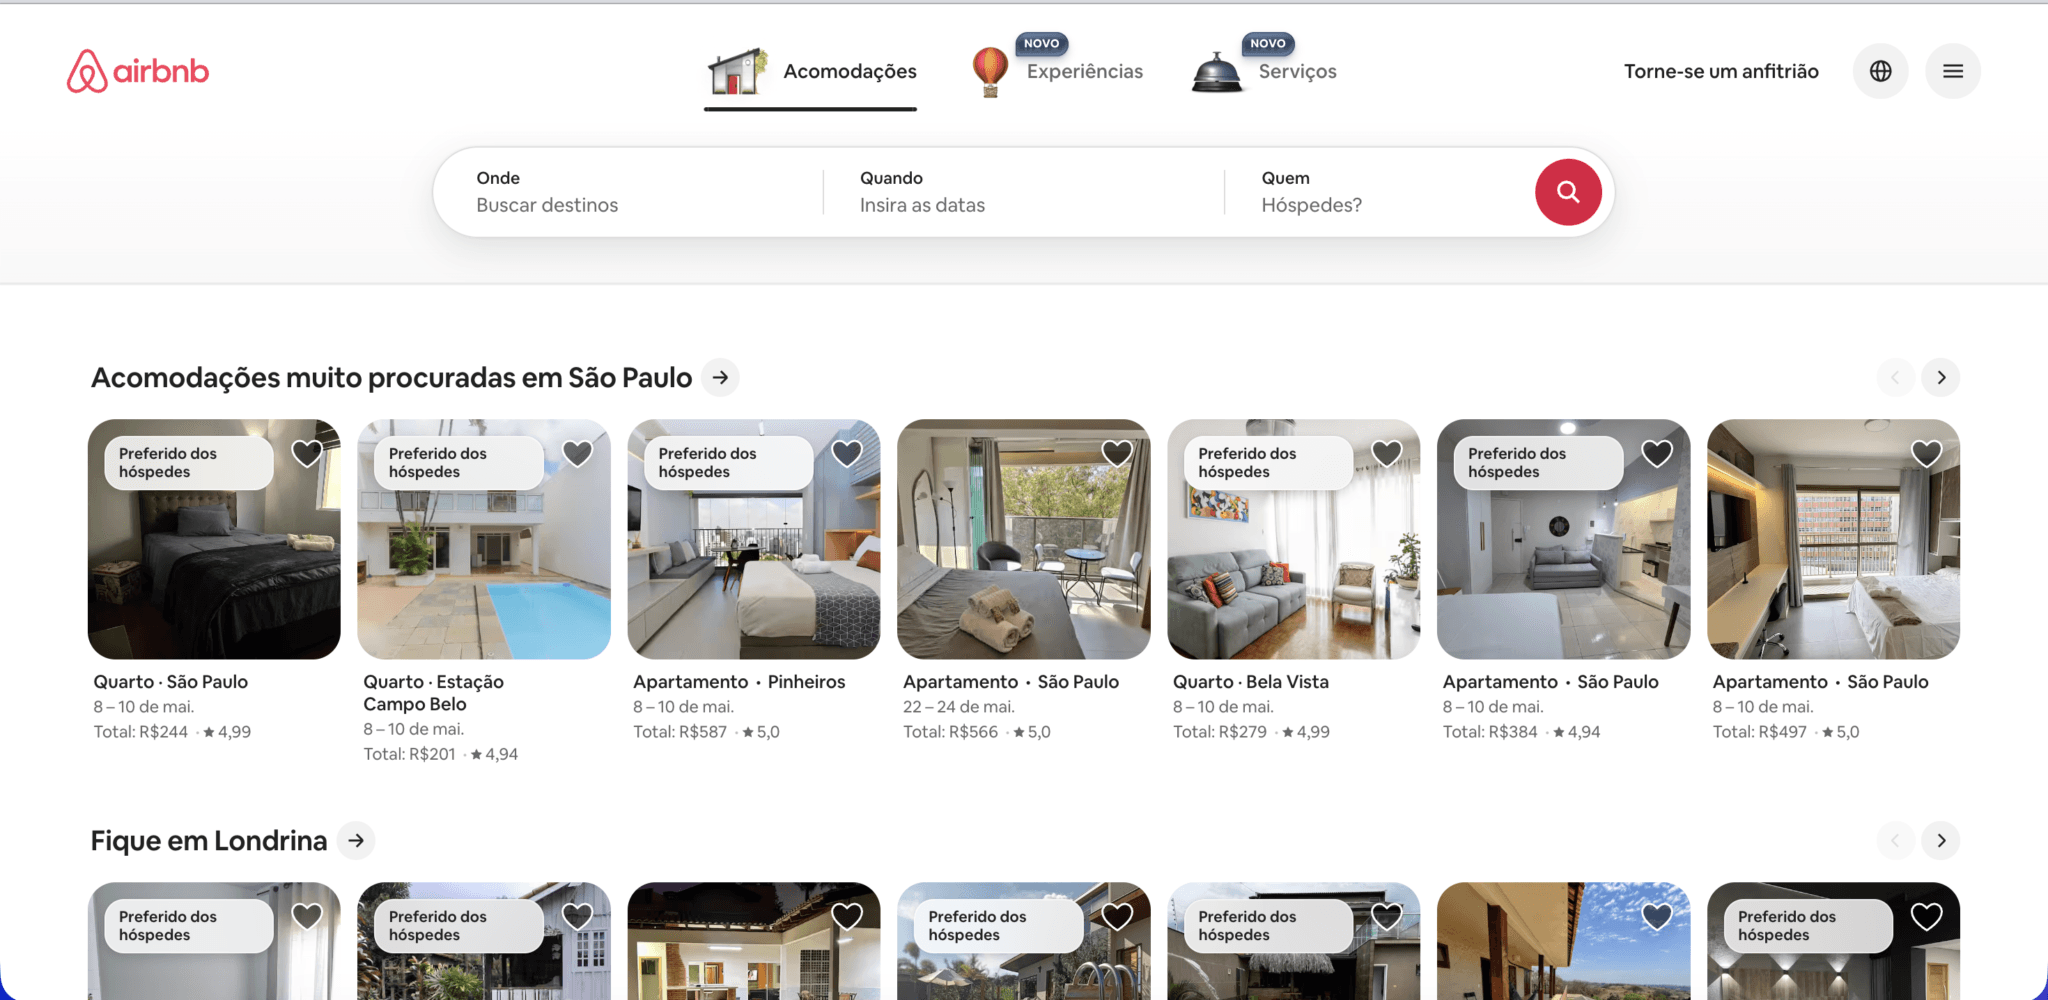Show previous São Paulo listings with left chevron
The width and height of the screenshot is (2048, 1000).
(x=1895, y=377)
